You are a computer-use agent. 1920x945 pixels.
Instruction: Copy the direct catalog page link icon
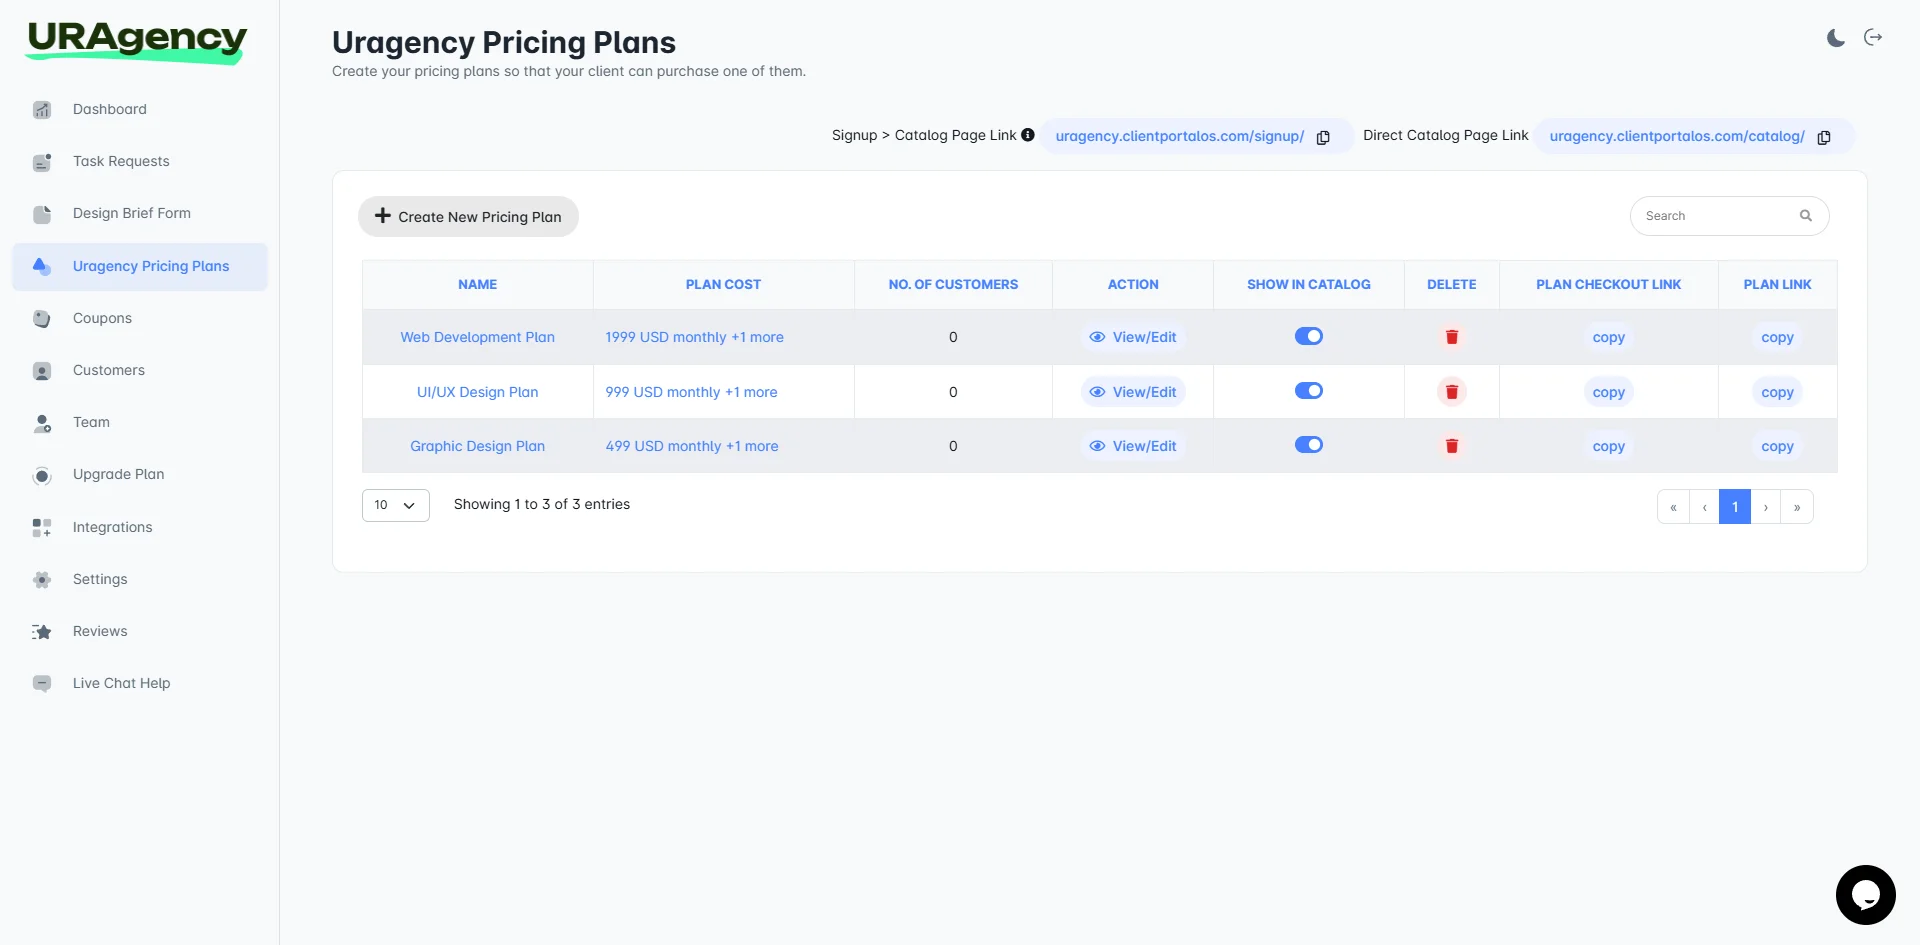tap(1824, 137)
